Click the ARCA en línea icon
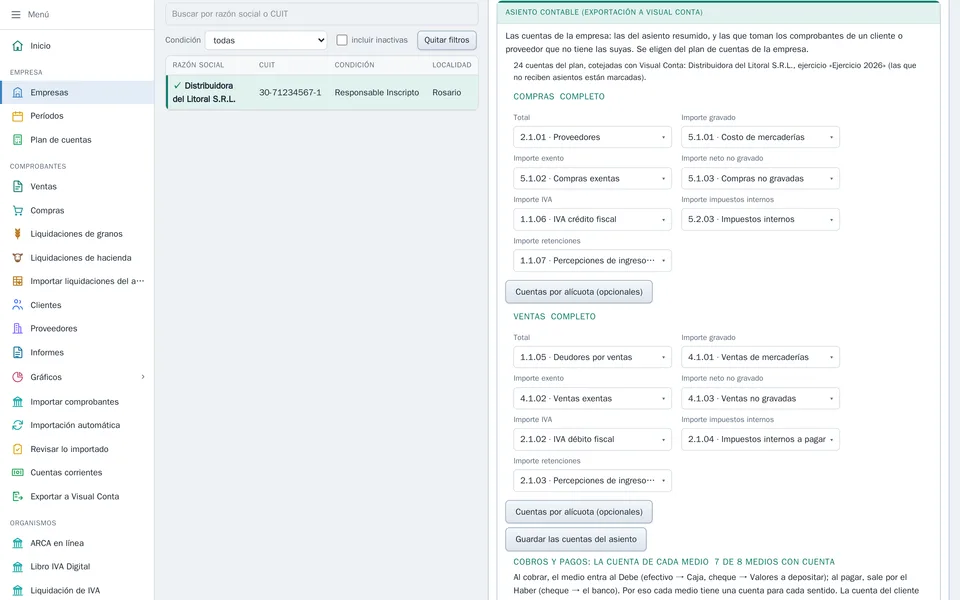The height and width of the screenshot is (600, 960). [x=18, y=543]
